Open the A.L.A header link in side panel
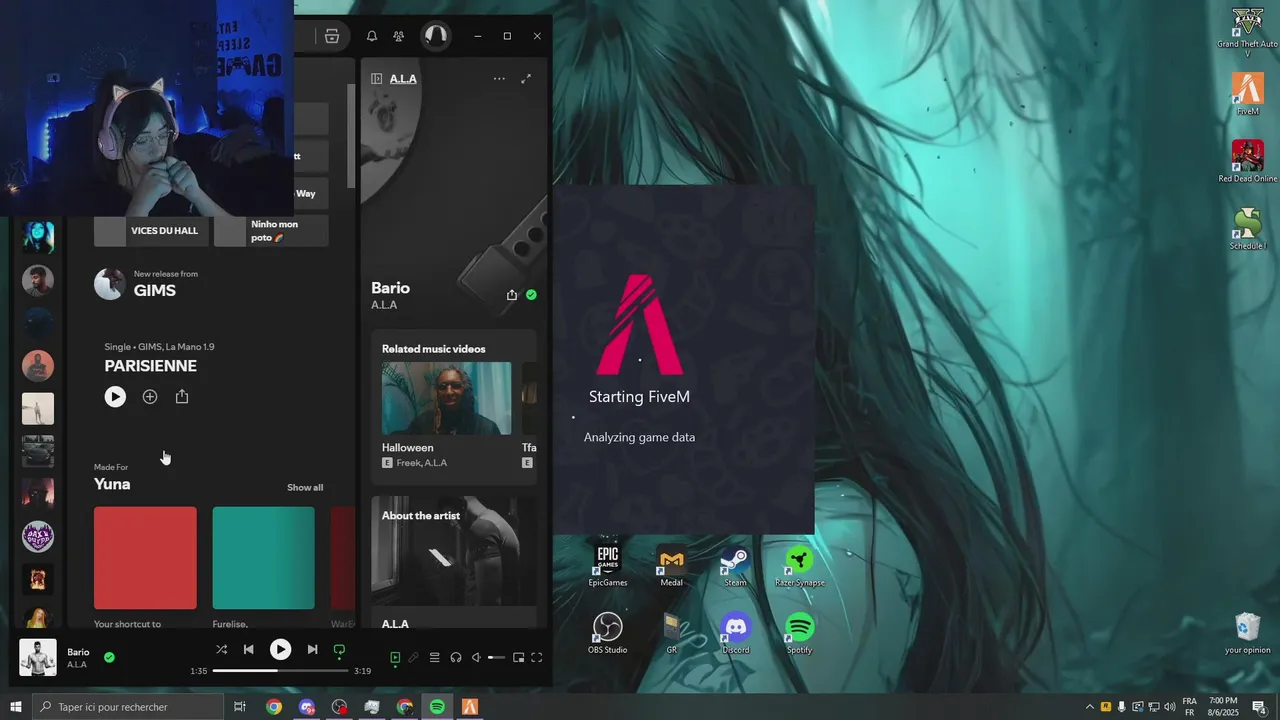 click(403, 79)
